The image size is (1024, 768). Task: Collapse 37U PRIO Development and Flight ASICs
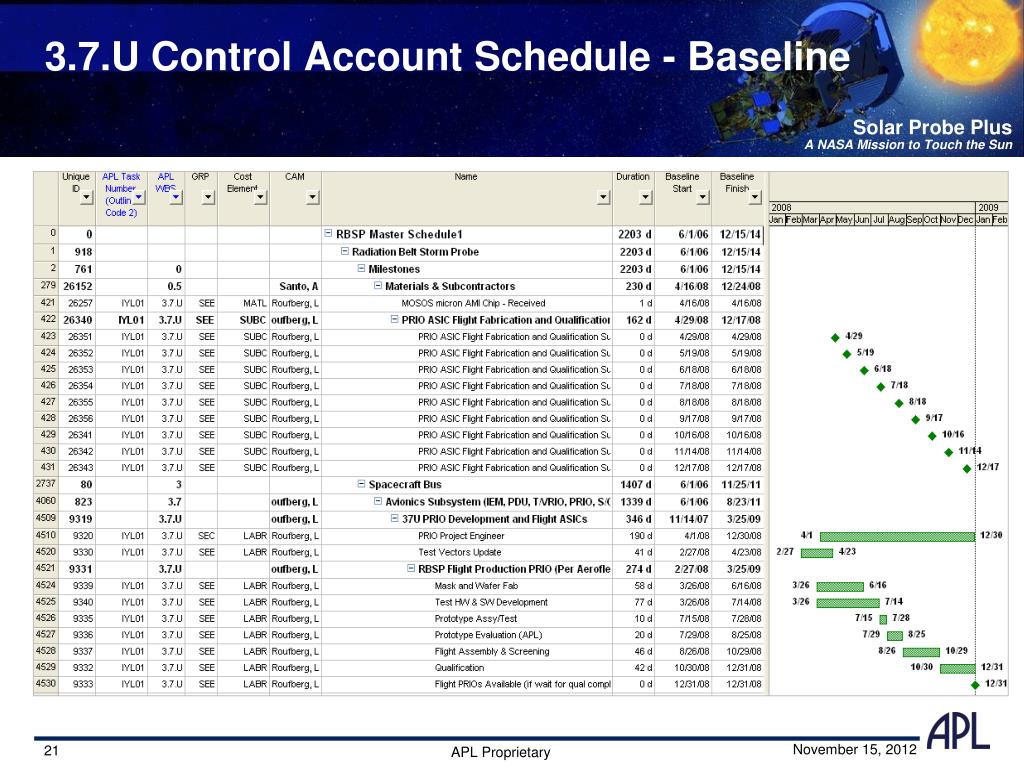[394, 519]
